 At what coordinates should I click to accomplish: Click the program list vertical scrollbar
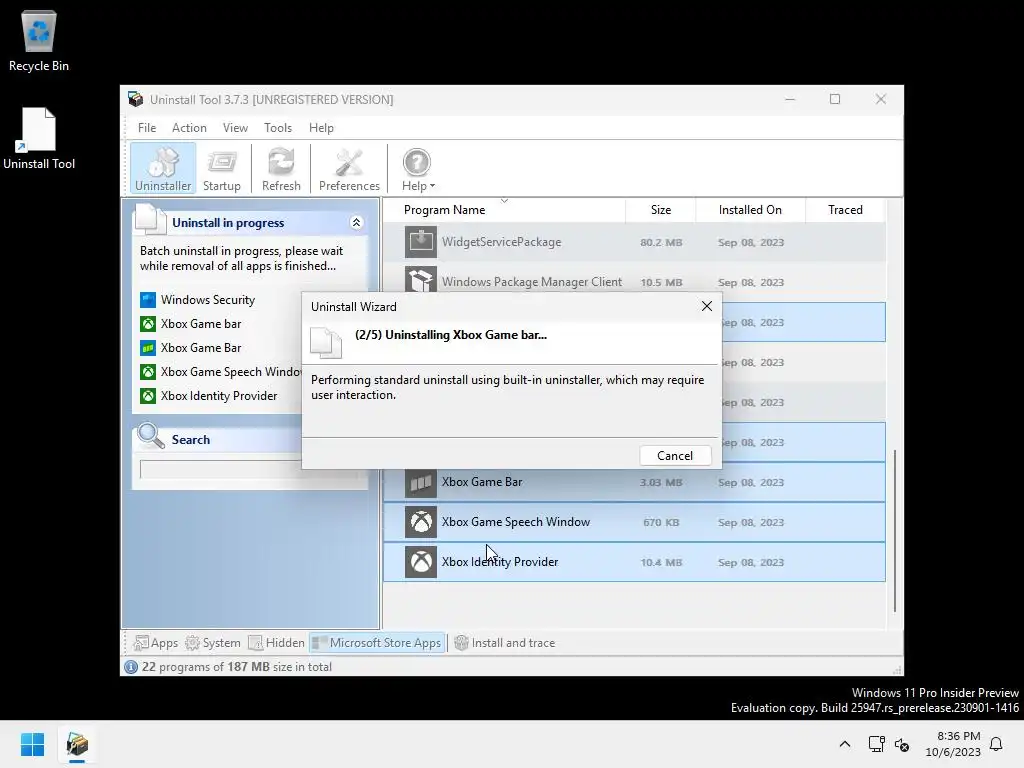[x=894, y=529]
